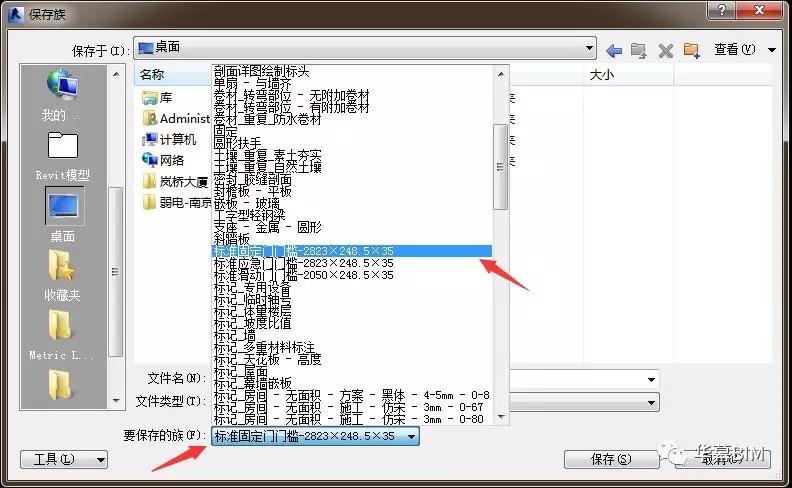Move places sidebar down with arrow
This screenshot has height=488, width=792.
116,401
